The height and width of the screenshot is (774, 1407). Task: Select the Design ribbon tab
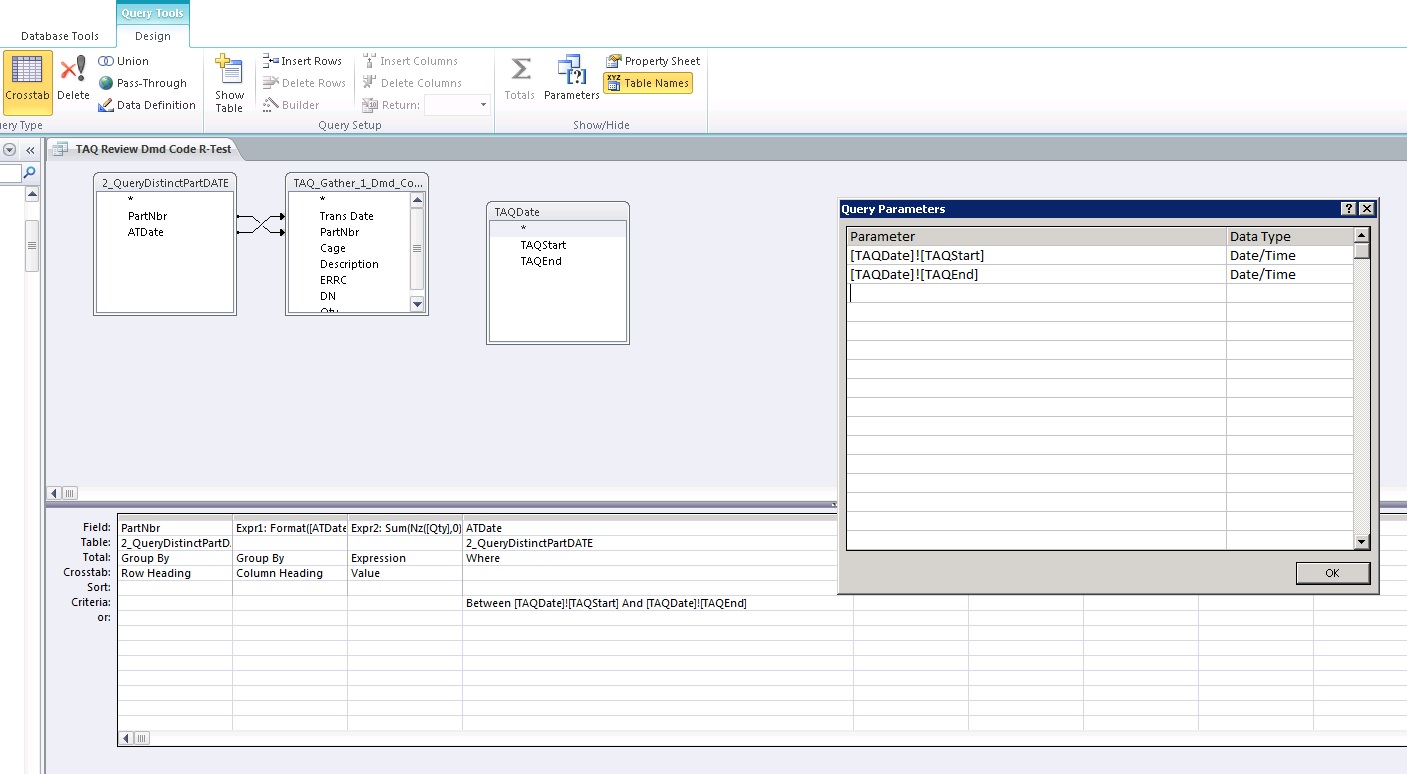[x=153, y=36]
